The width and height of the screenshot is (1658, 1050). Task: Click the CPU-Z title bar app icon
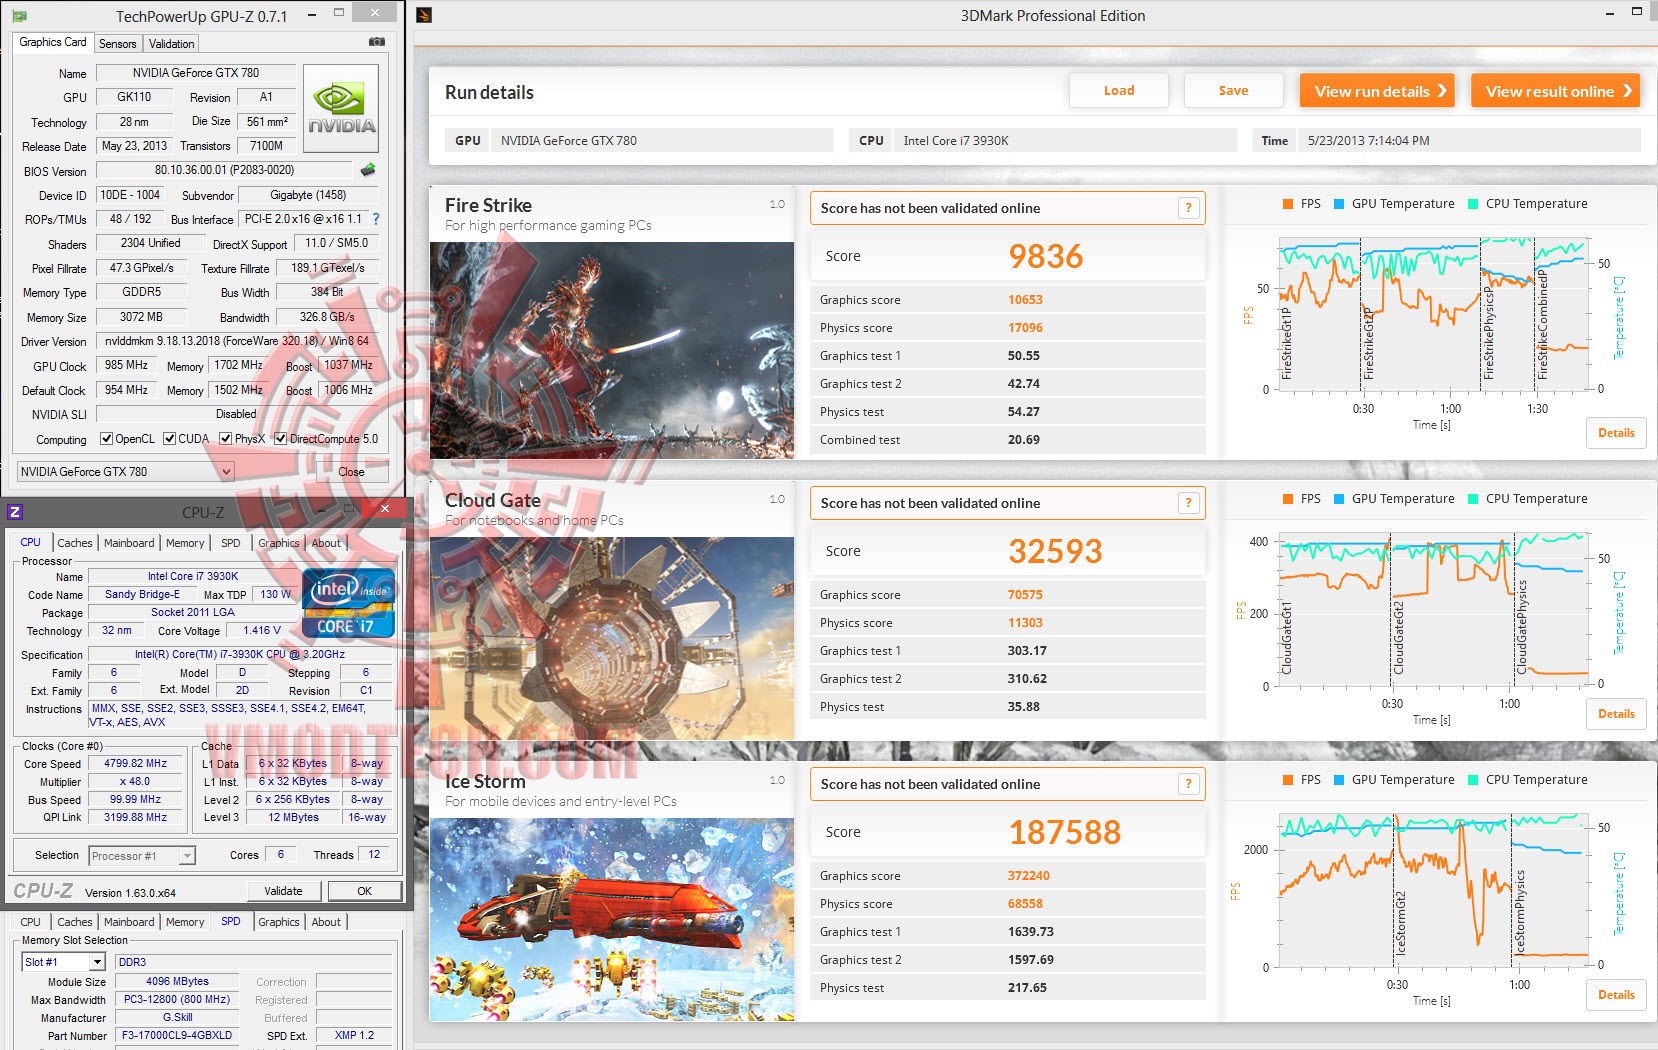click(15, 512)
